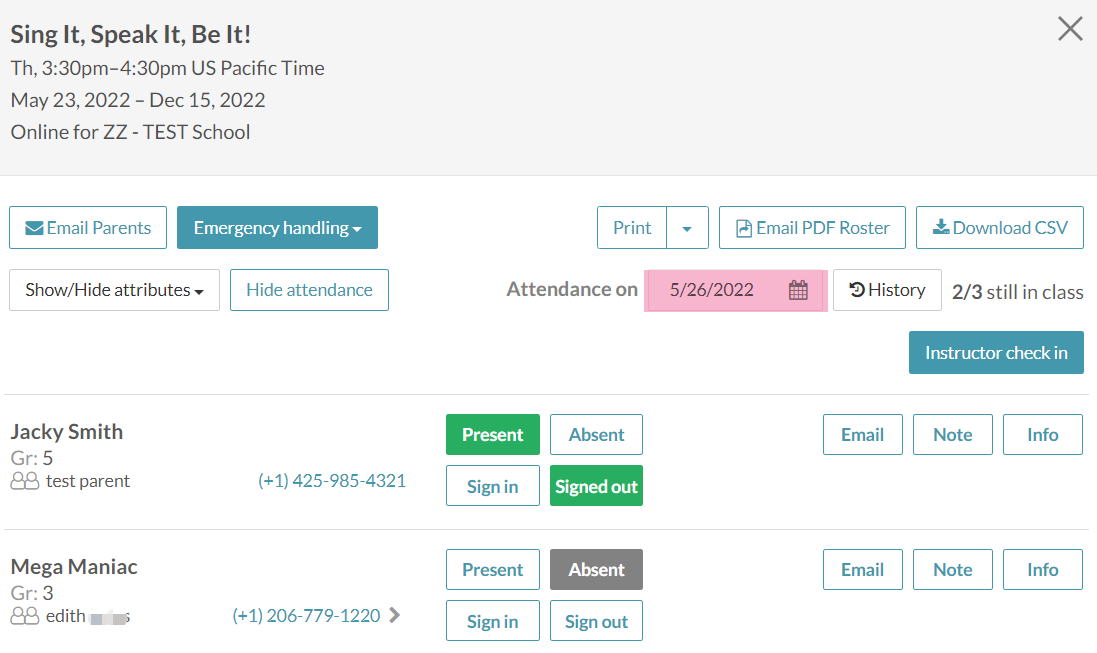
Task: Click the Instructor check in button
Action: 996,353
